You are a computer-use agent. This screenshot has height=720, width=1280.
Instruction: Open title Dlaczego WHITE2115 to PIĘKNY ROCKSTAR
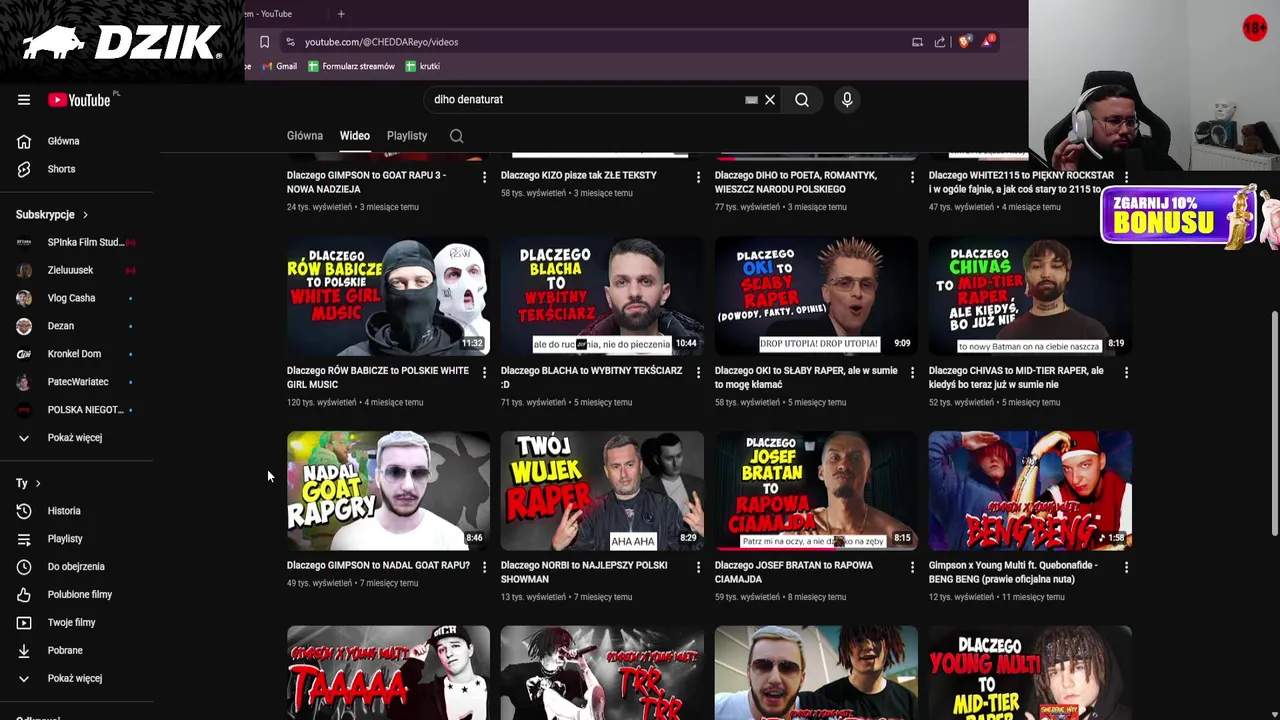point(1021,182)
